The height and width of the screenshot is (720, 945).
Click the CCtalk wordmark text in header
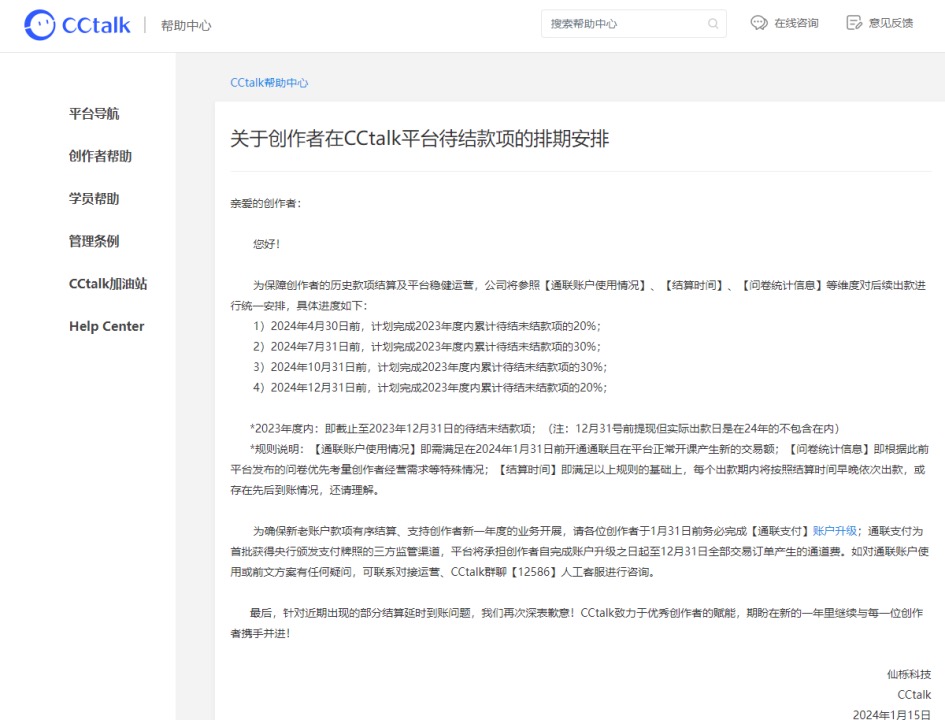click(96, 25)
